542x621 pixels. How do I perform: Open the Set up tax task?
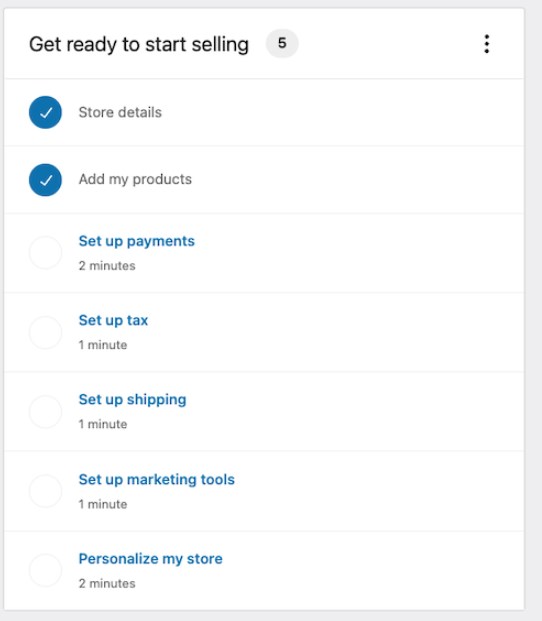tap(113, 320)
